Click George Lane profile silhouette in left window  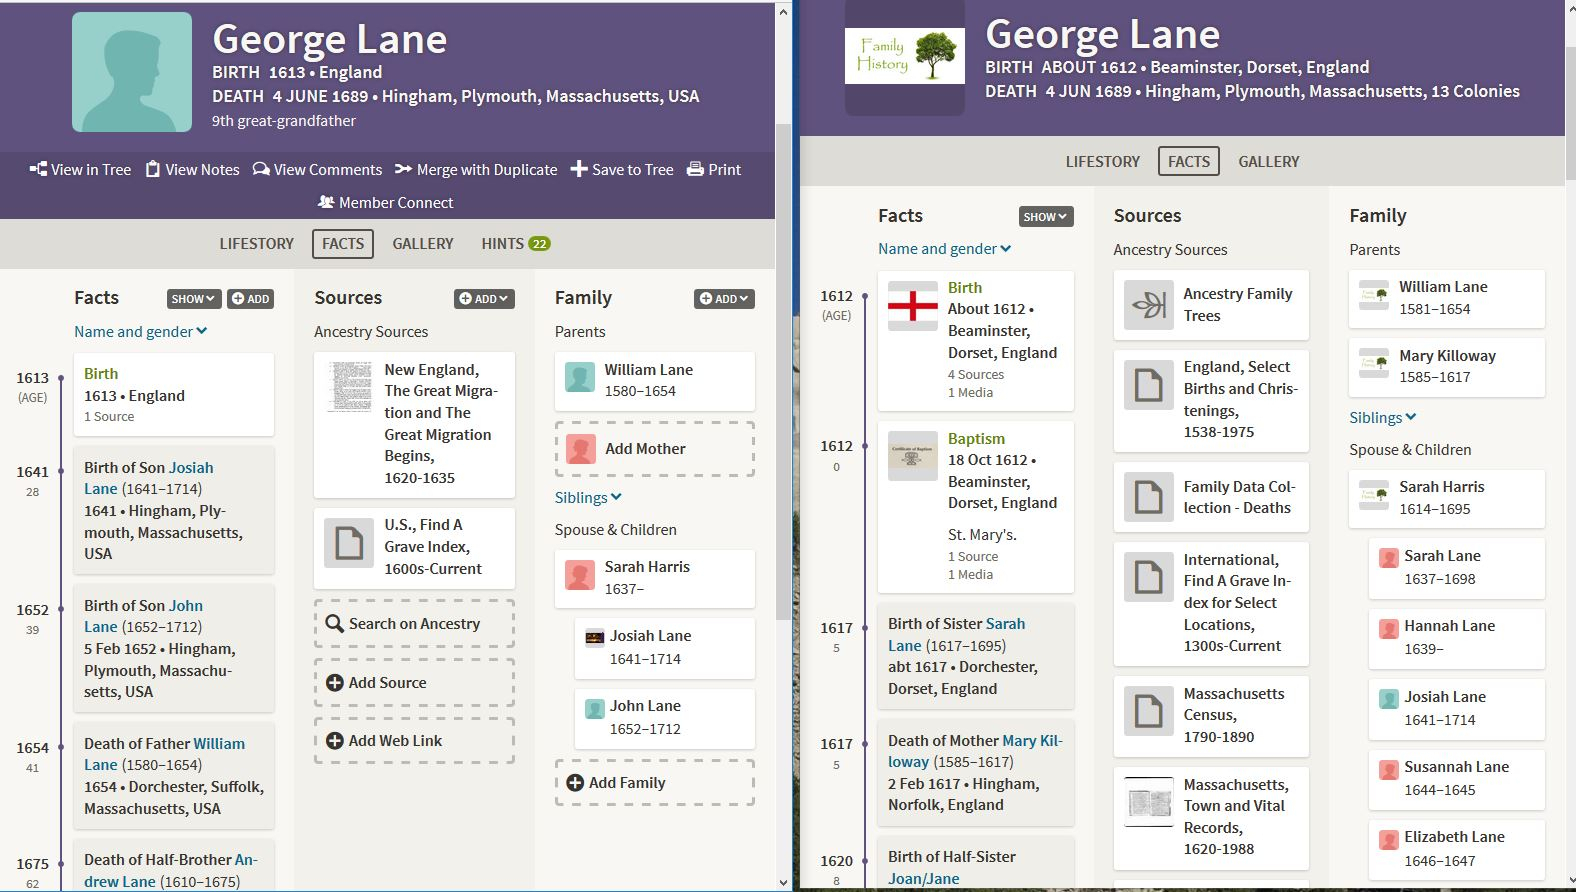point(132,72)
